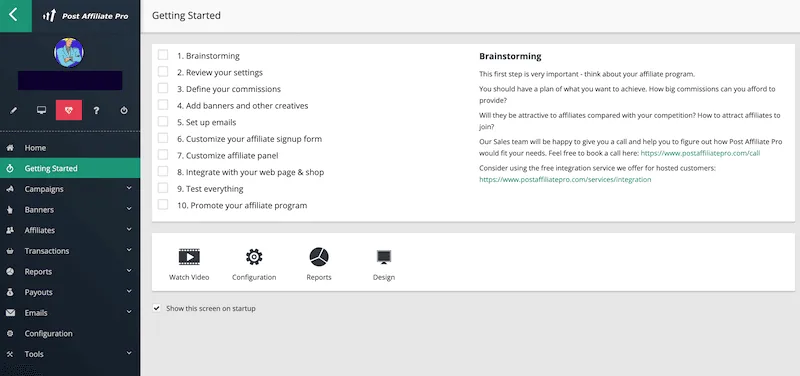
Task: Click the Reports pie icon in sidebar
Action: [x=10, y=272]
